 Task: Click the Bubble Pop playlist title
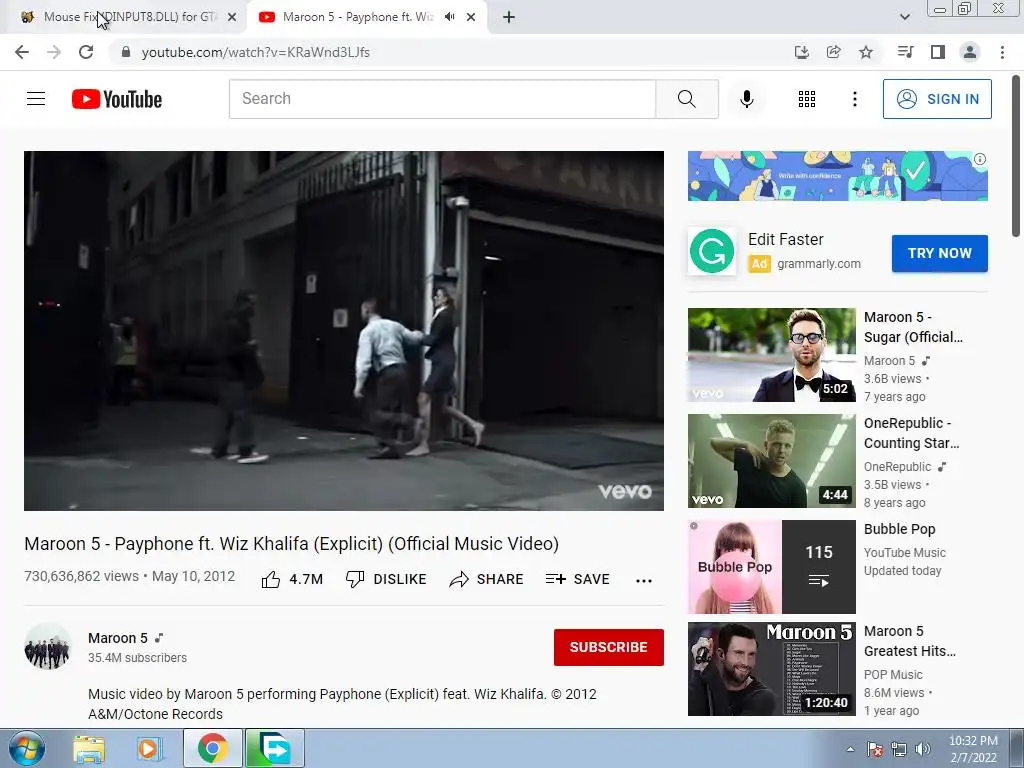tap(900, 529)
